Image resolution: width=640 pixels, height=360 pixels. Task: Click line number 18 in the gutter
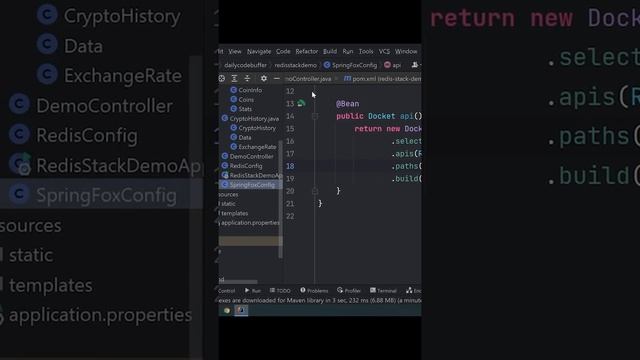click(290, 166)
